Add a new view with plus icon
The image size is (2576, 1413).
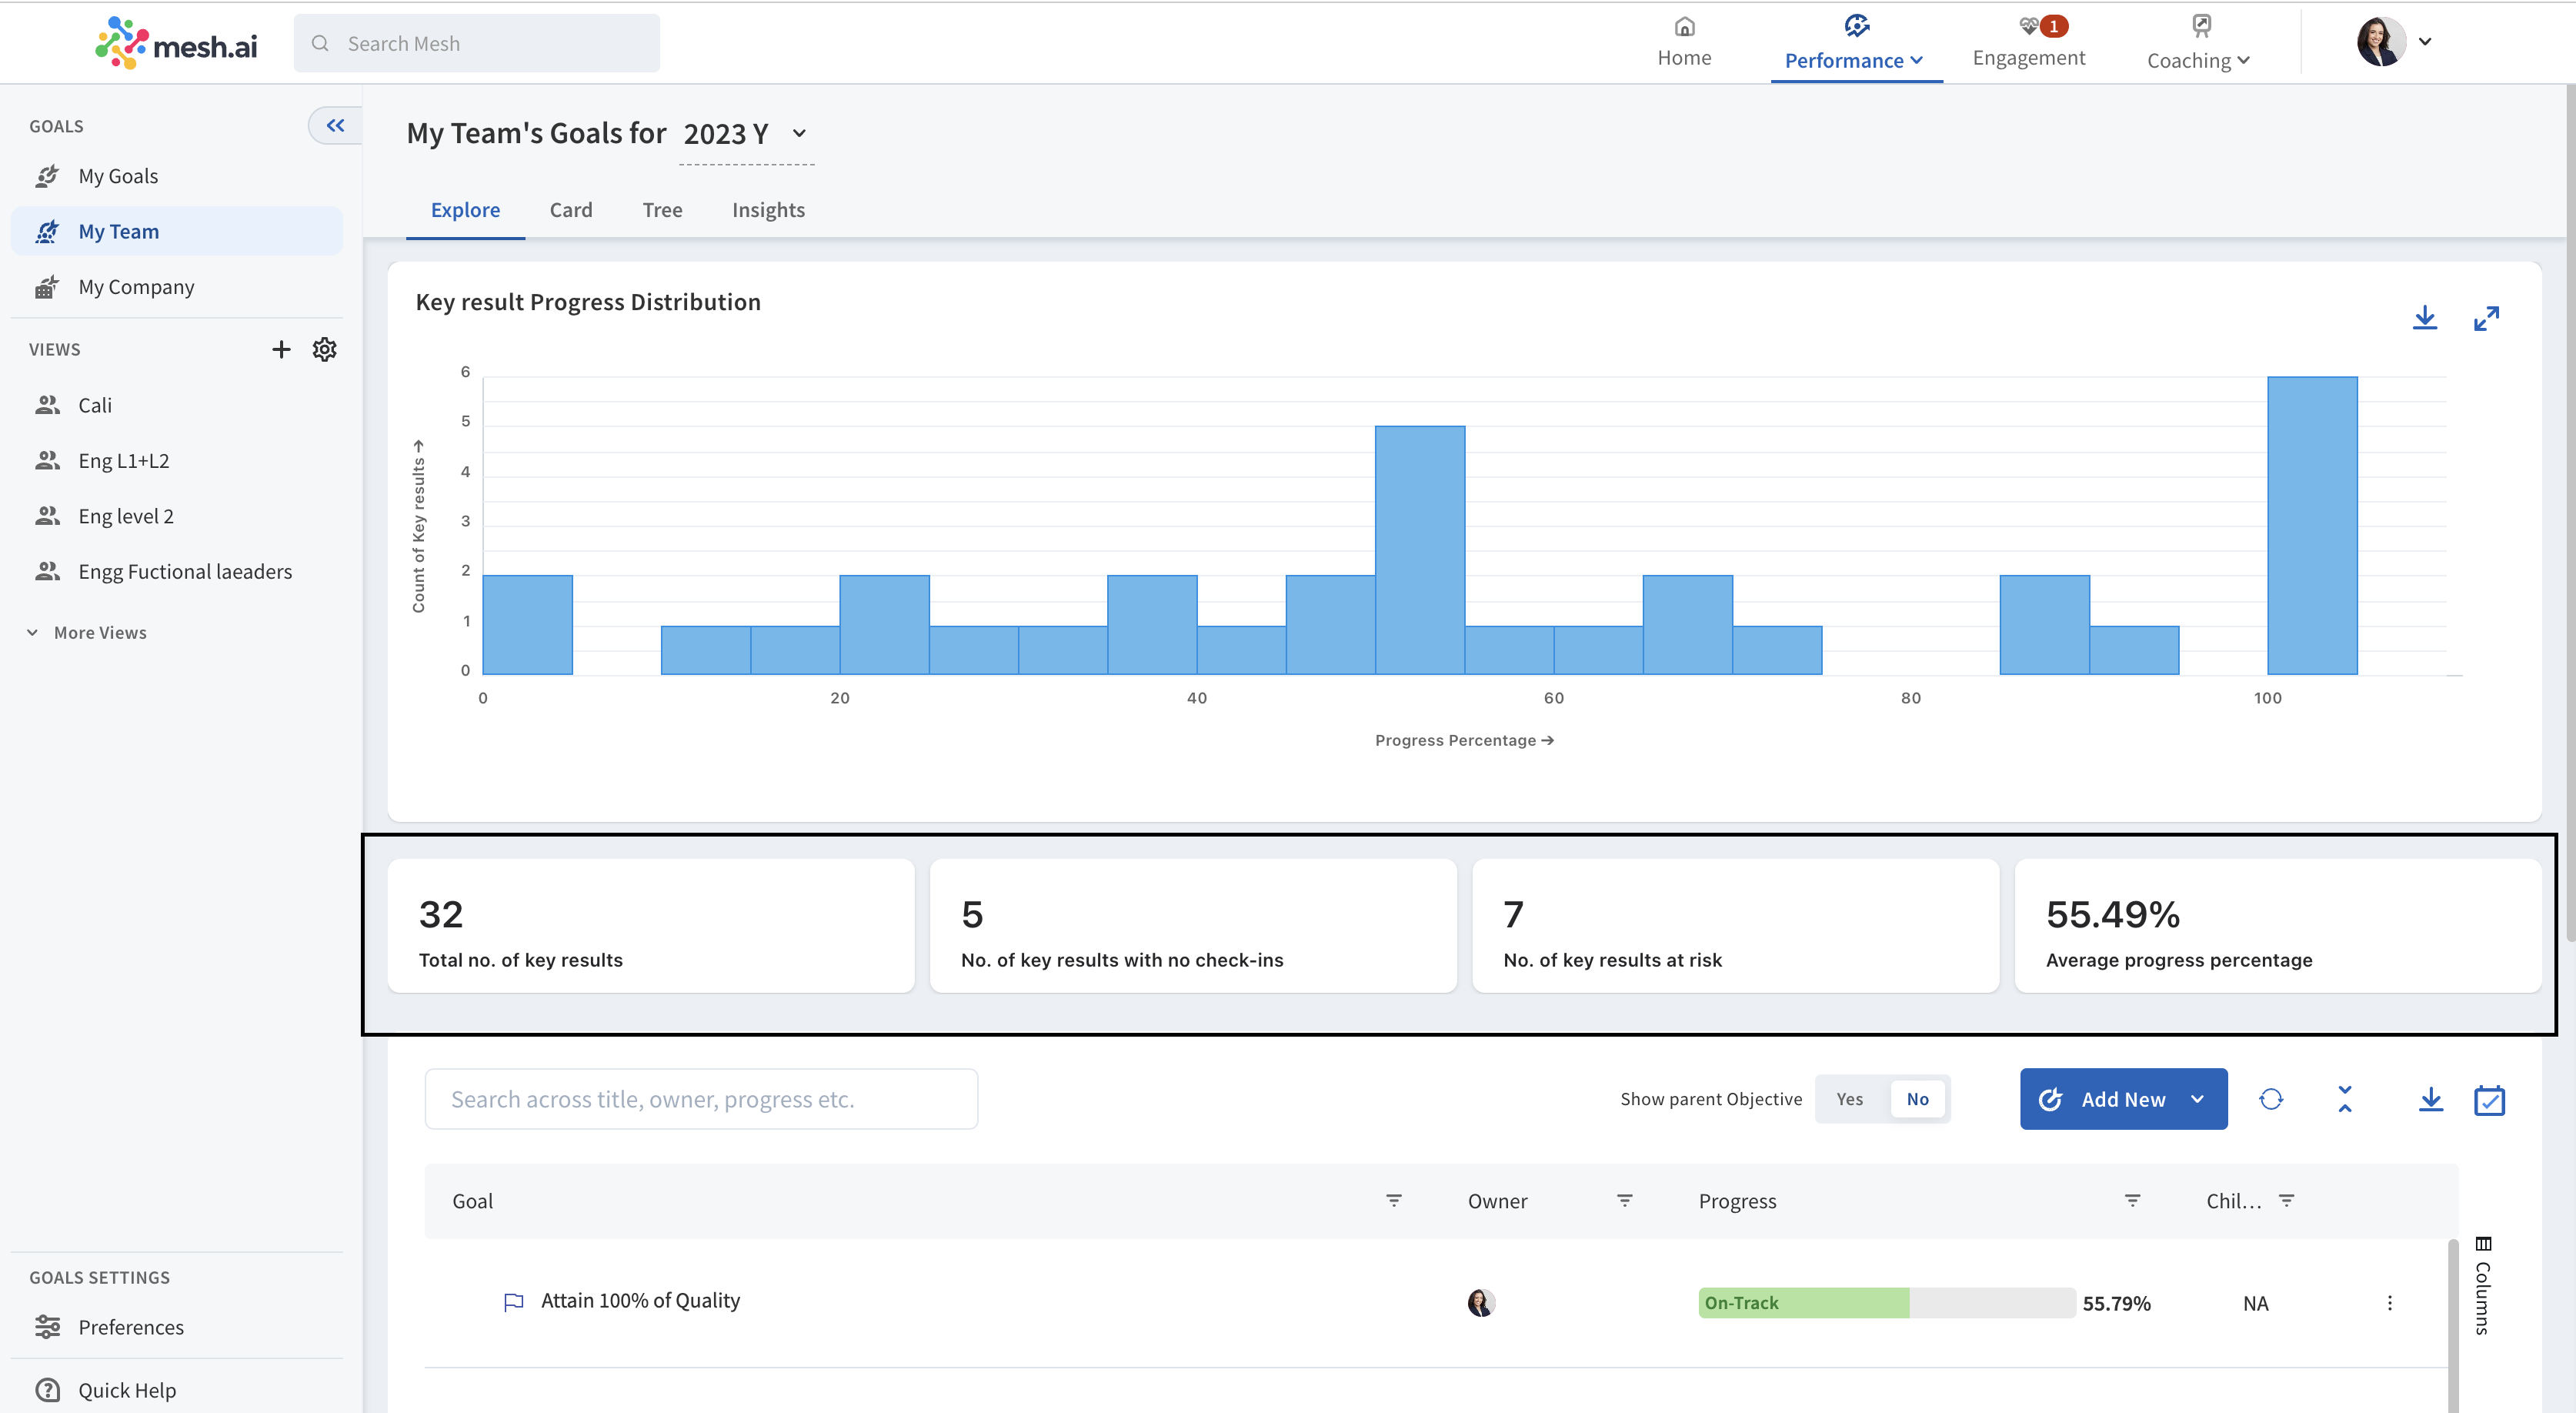(281, 349)
